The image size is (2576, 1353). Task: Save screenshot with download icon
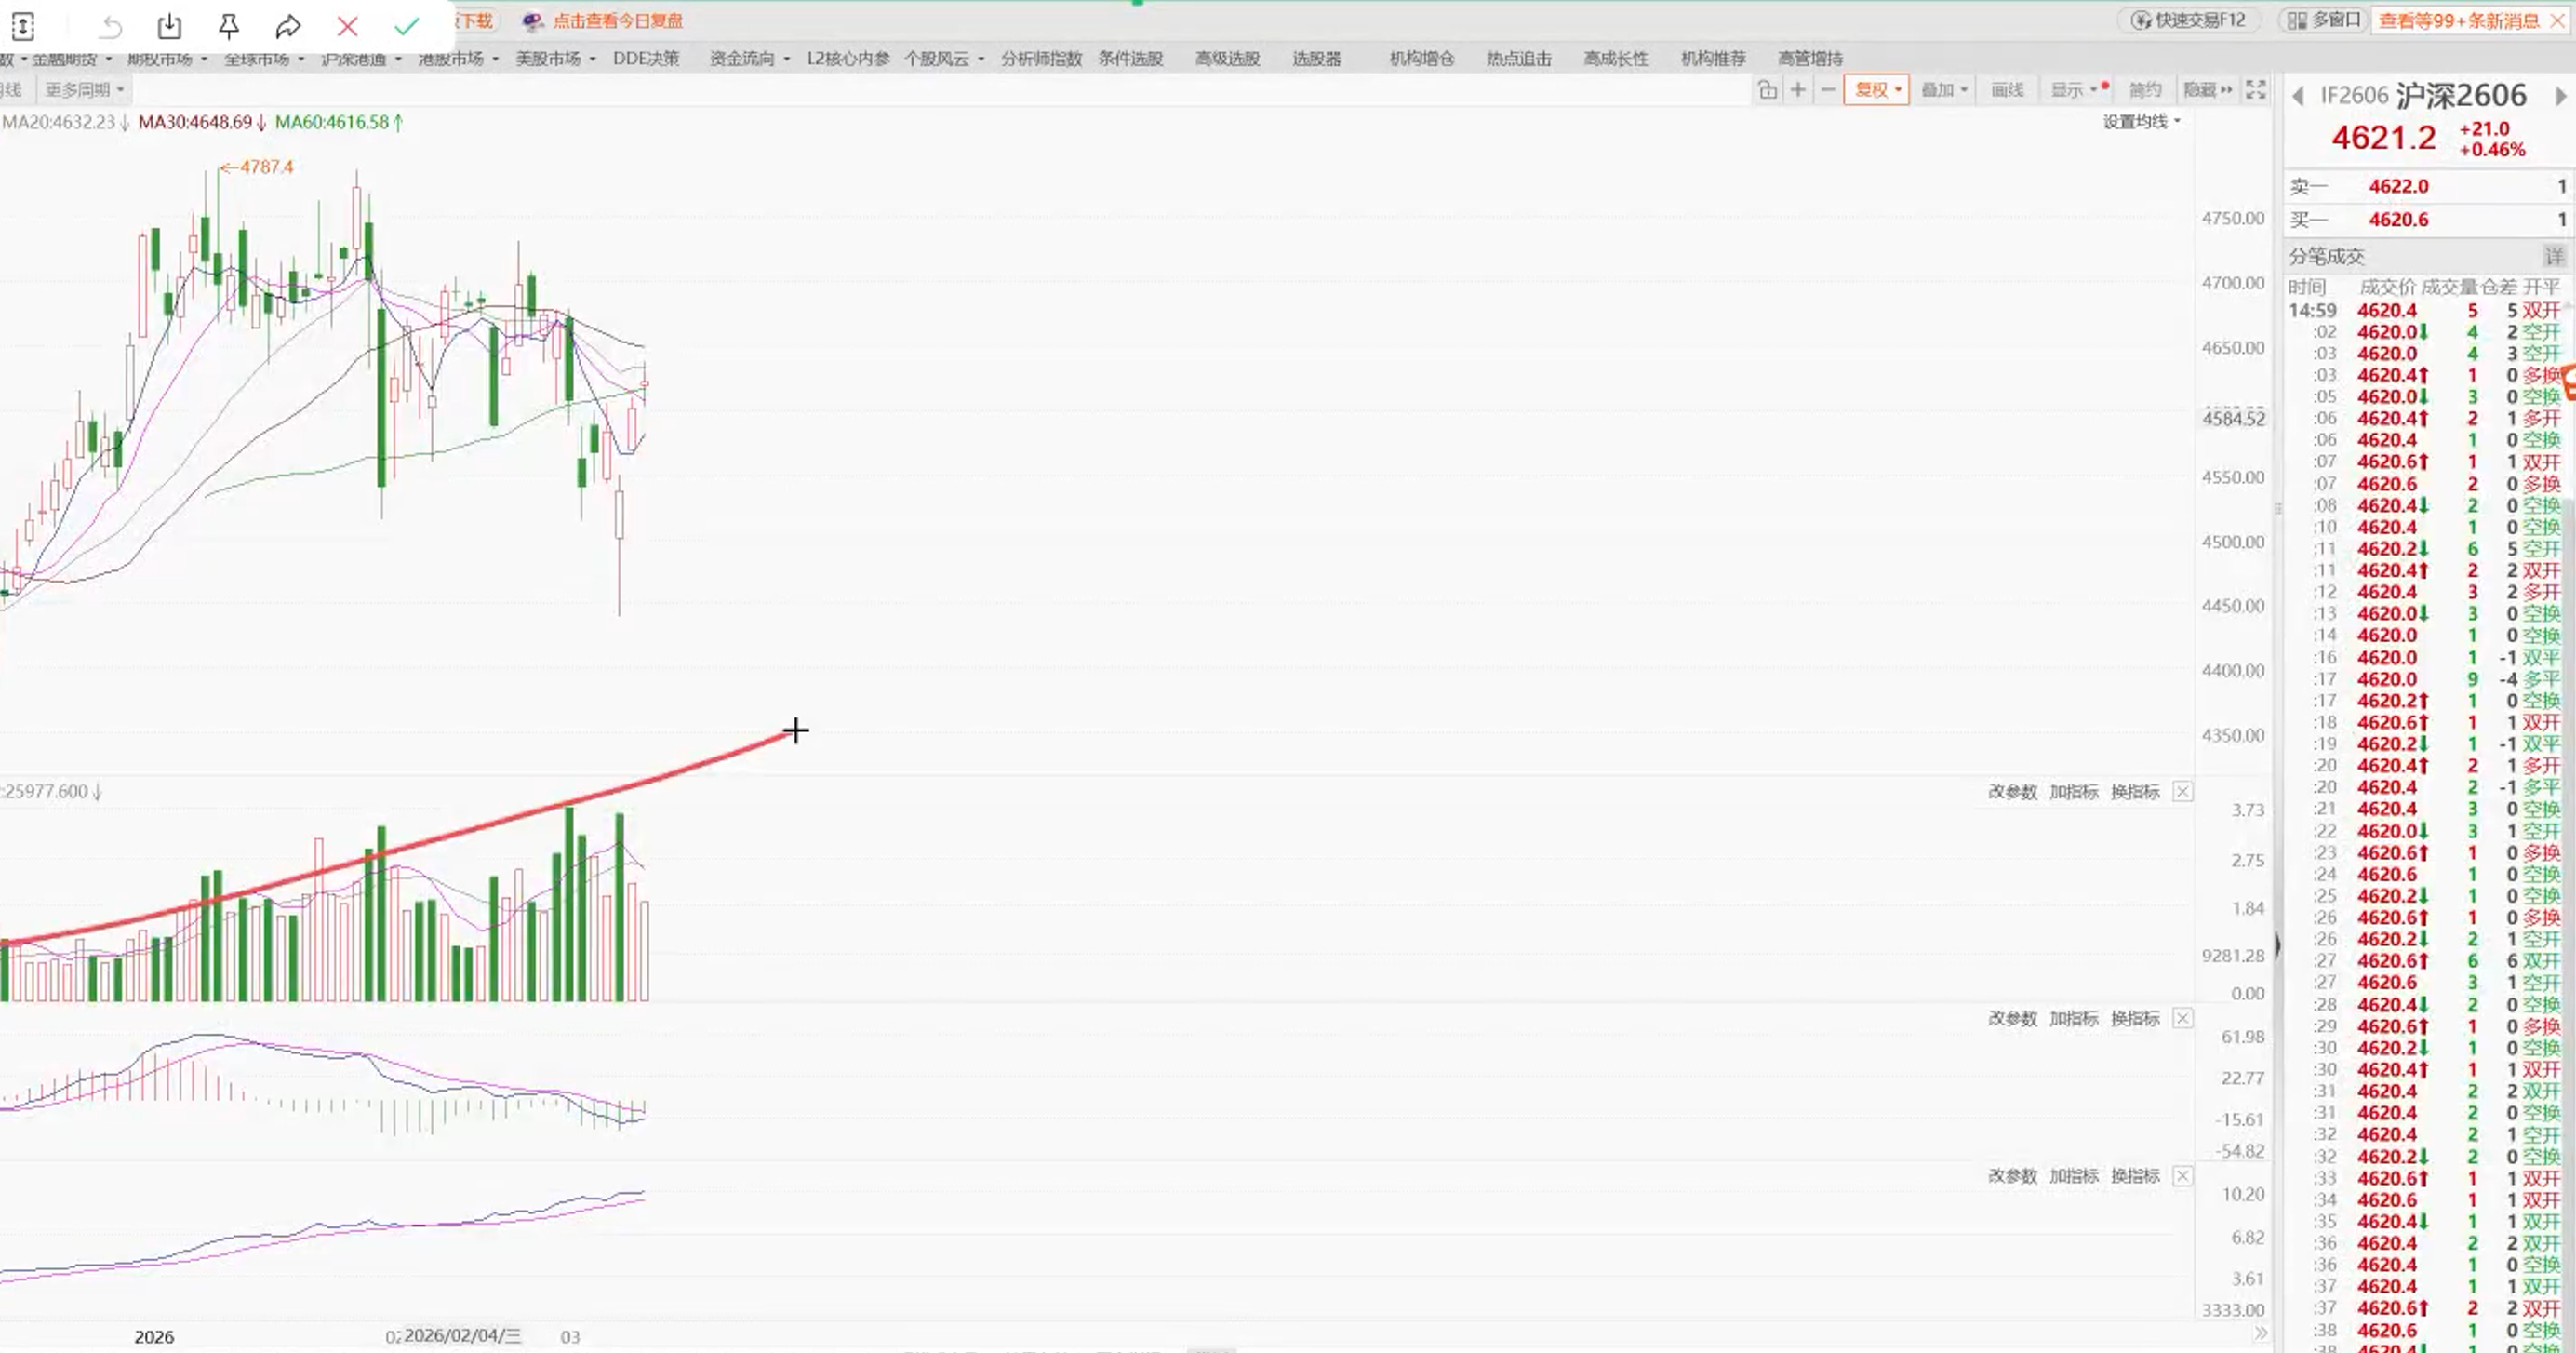[169, 26]
